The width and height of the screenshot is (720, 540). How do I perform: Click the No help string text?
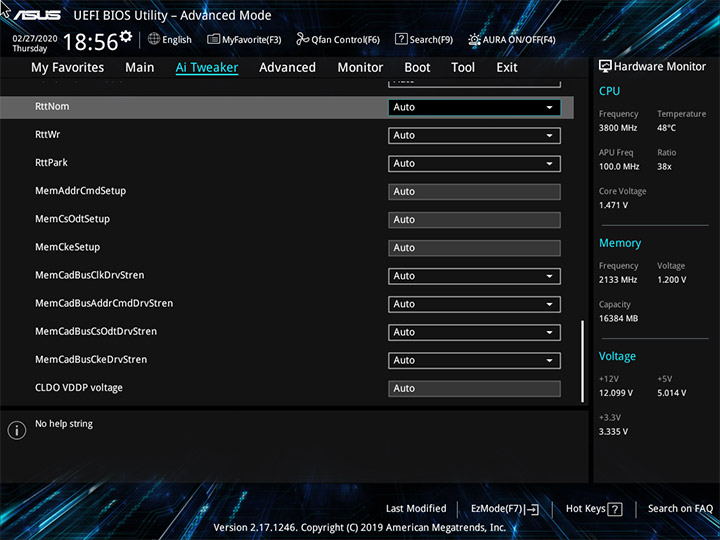click(64, 424)
